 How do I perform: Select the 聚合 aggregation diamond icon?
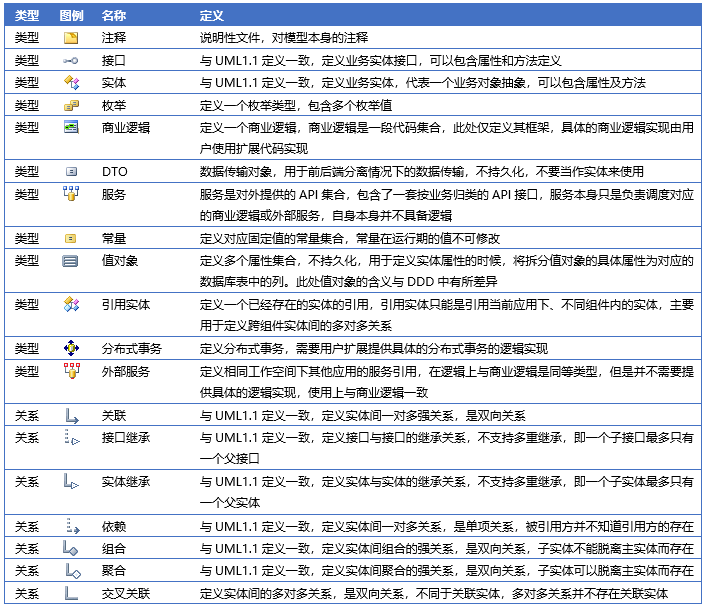click(x=73, y=570)
